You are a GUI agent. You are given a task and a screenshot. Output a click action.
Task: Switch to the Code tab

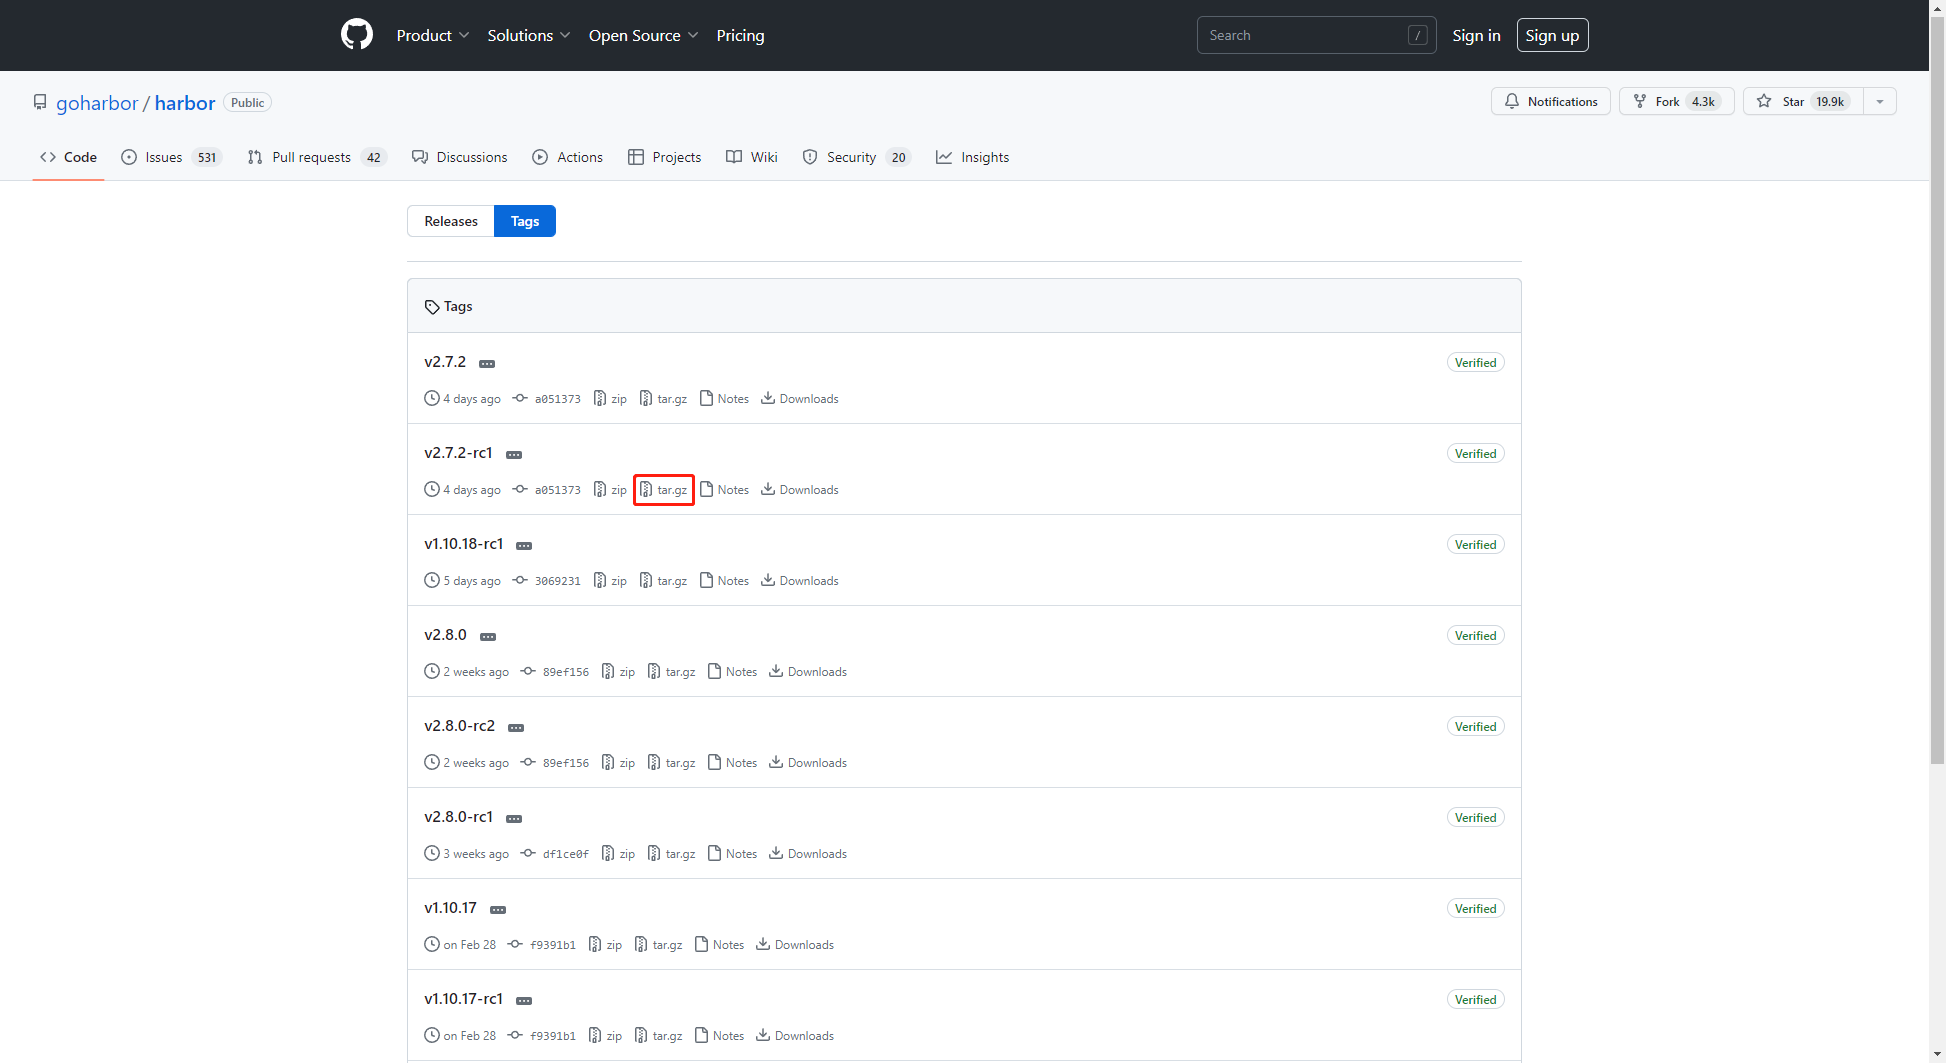click(x=68, y=157)
